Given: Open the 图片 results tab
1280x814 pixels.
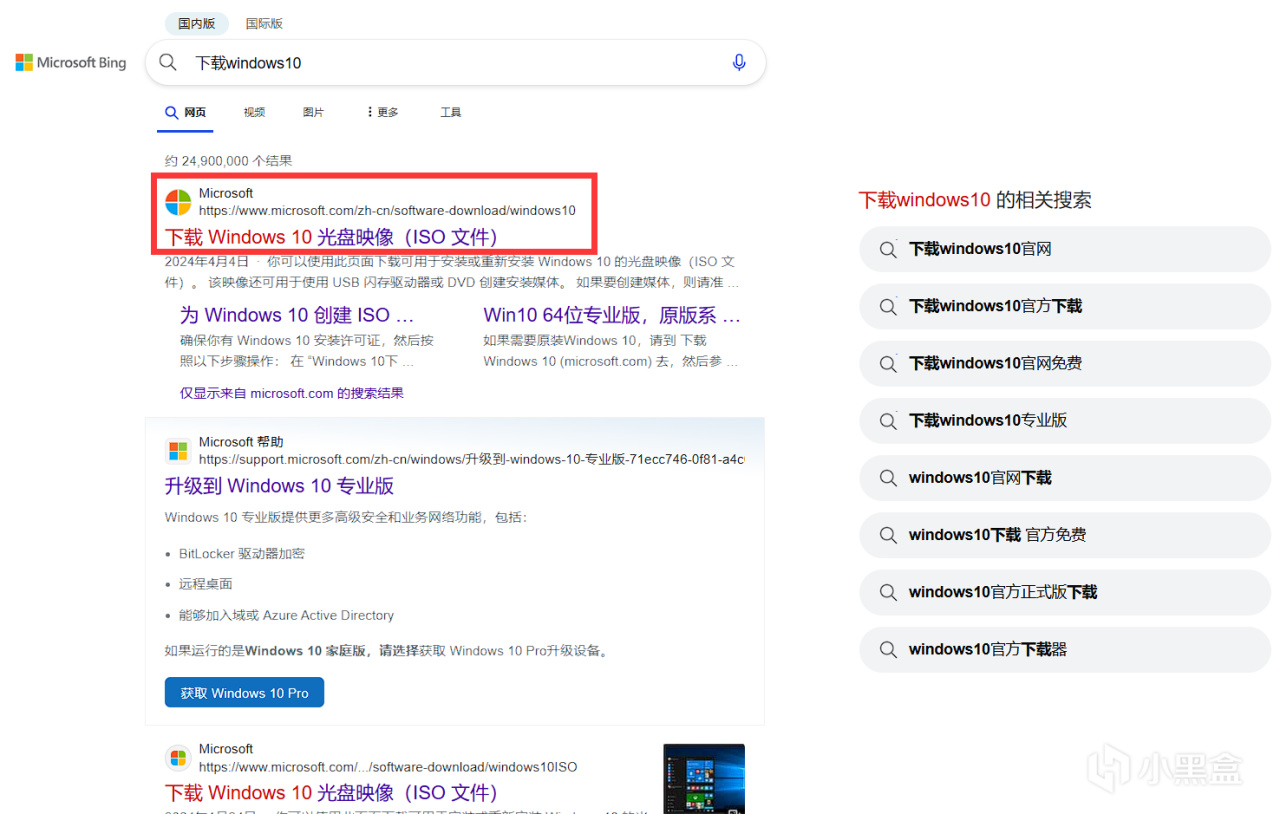Looking at the screenshot, I should pyautogui.click(x=313, y=113).
